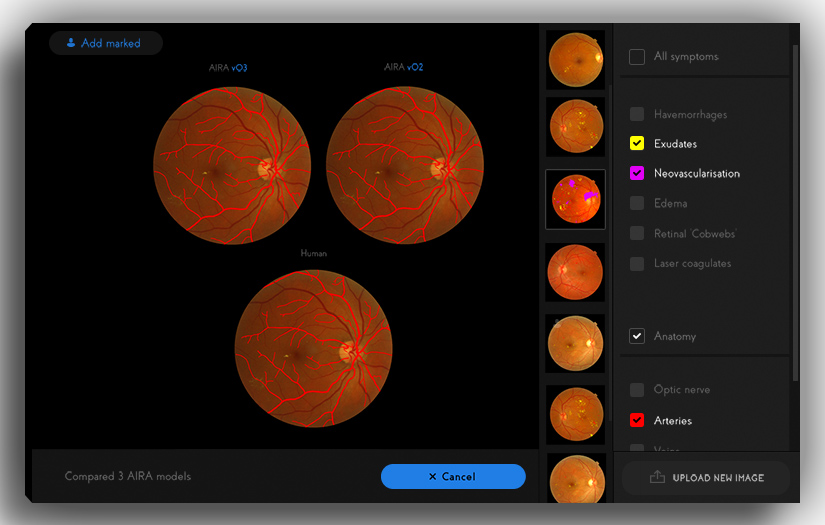Uncheck the yellow Exudates checkbox

(637, 144)
